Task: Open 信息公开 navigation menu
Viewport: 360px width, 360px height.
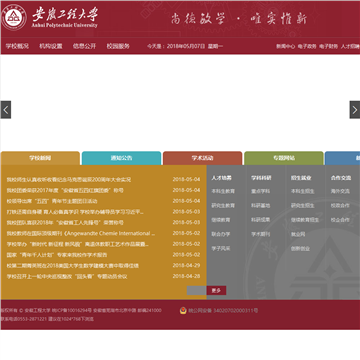Action: tap(84, 46)
